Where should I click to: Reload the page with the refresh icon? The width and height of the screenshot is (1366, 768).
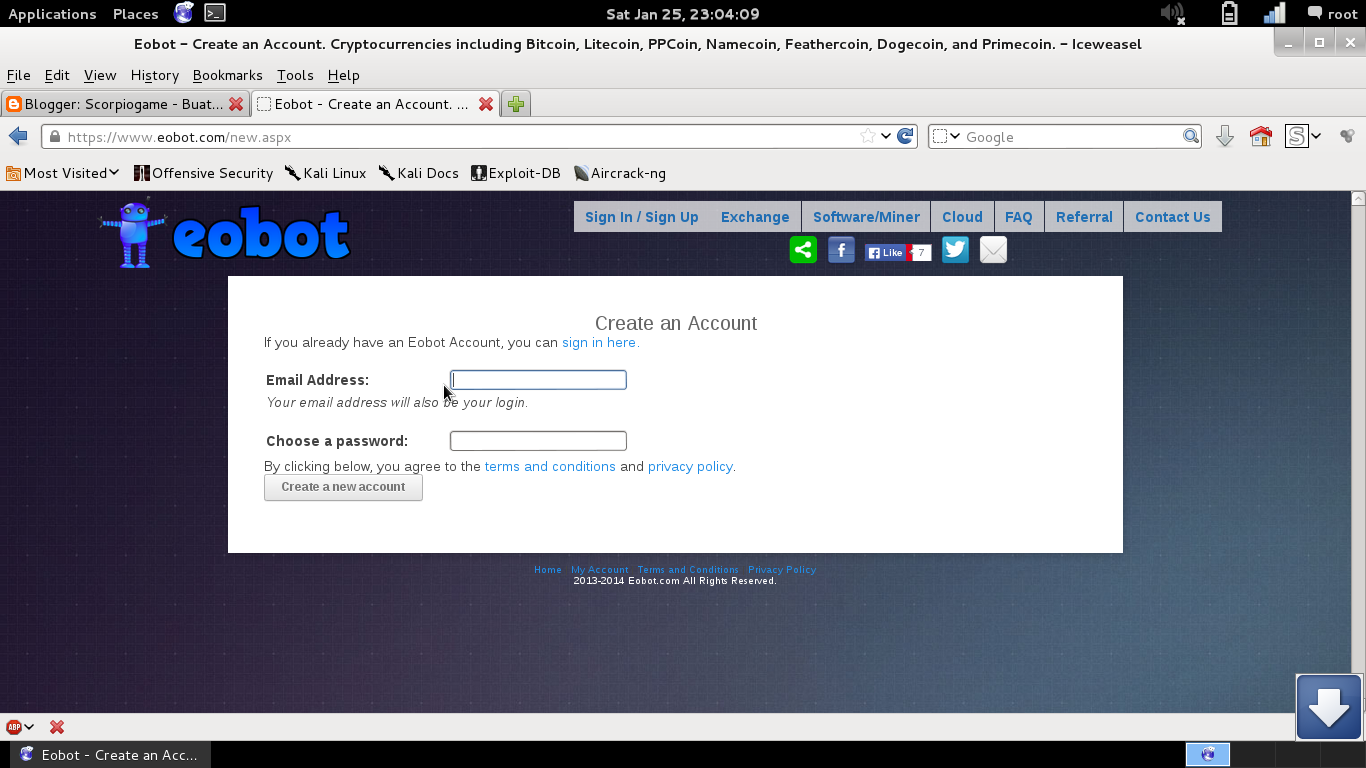pyautogui.click(x=906, y=136)
